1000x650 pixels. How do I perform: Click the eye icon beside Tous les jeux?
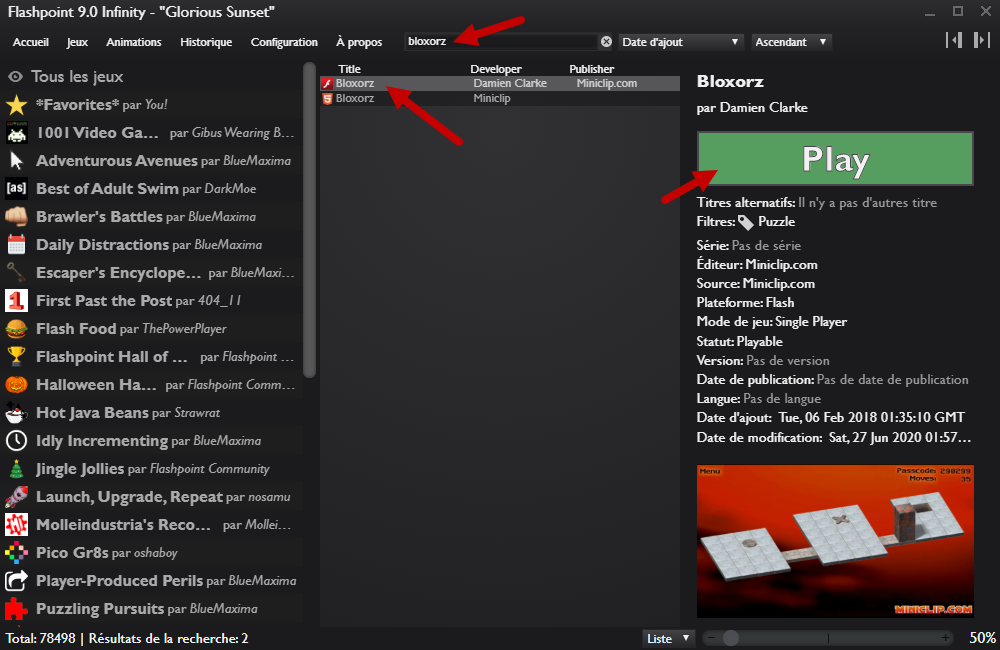pyautogui.click(x=15, y=77)
